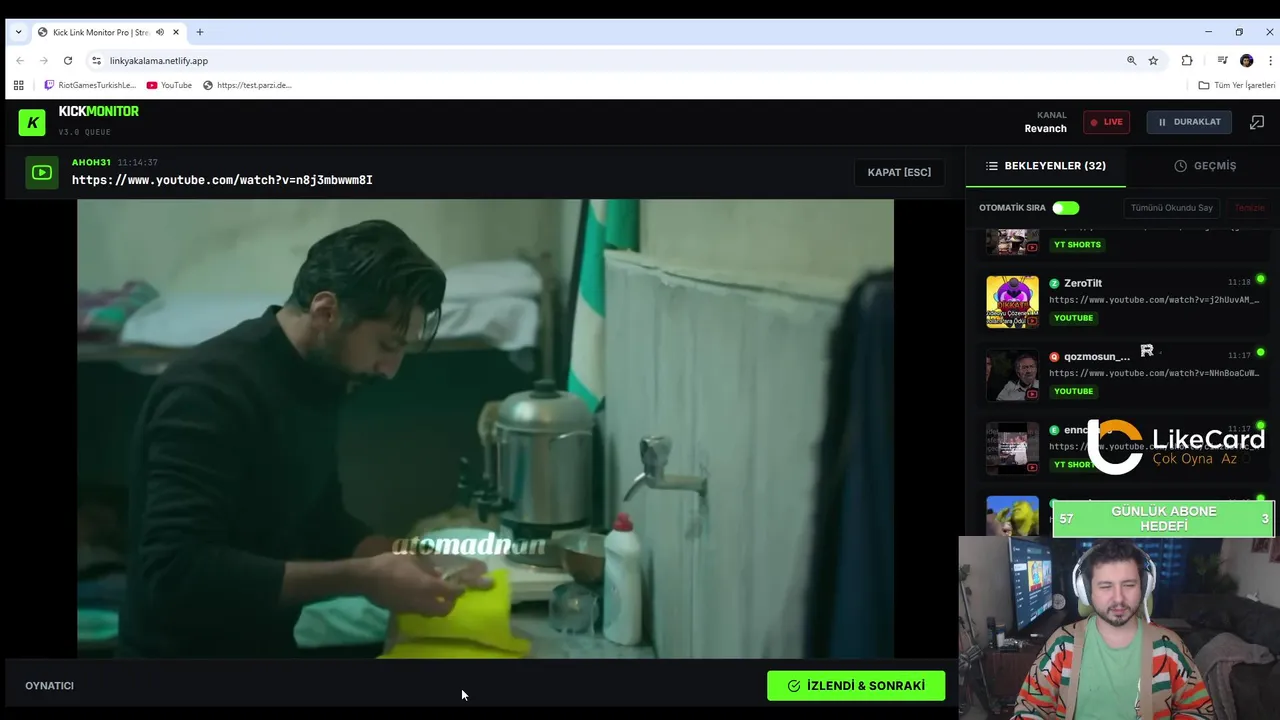
Task: Open the browser extensions puzzle icon
Action: point(1187,61)
